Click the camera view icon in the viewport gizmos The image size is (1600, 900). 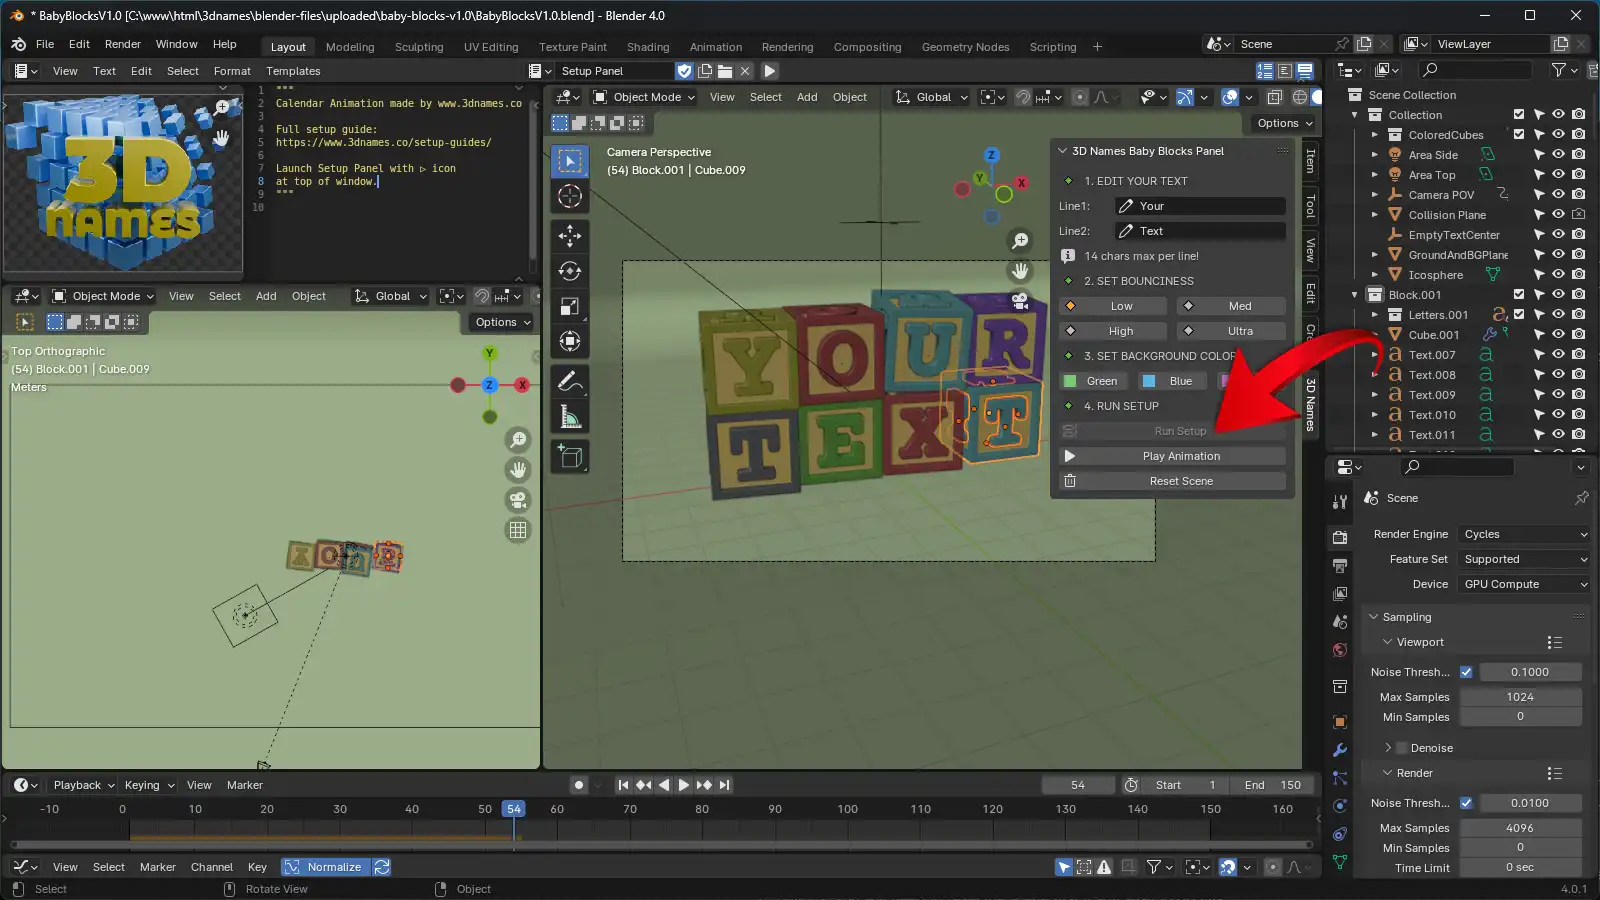tap(1022, 303)
